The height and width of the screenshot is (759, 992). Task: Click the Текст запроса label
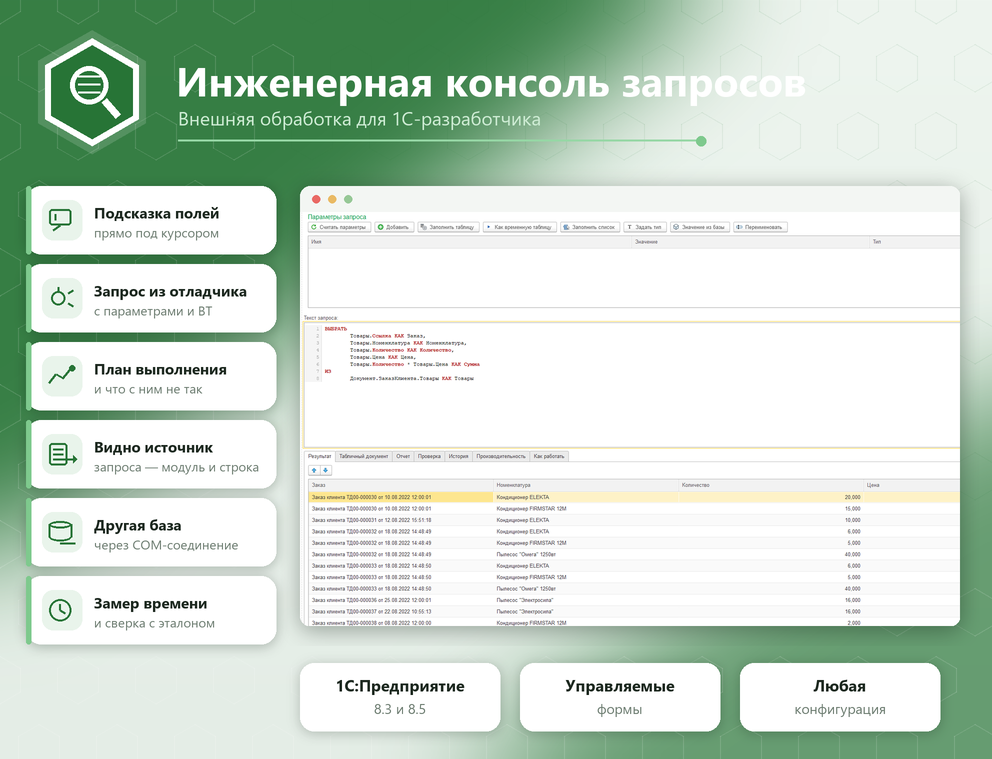tap(321, 318)
